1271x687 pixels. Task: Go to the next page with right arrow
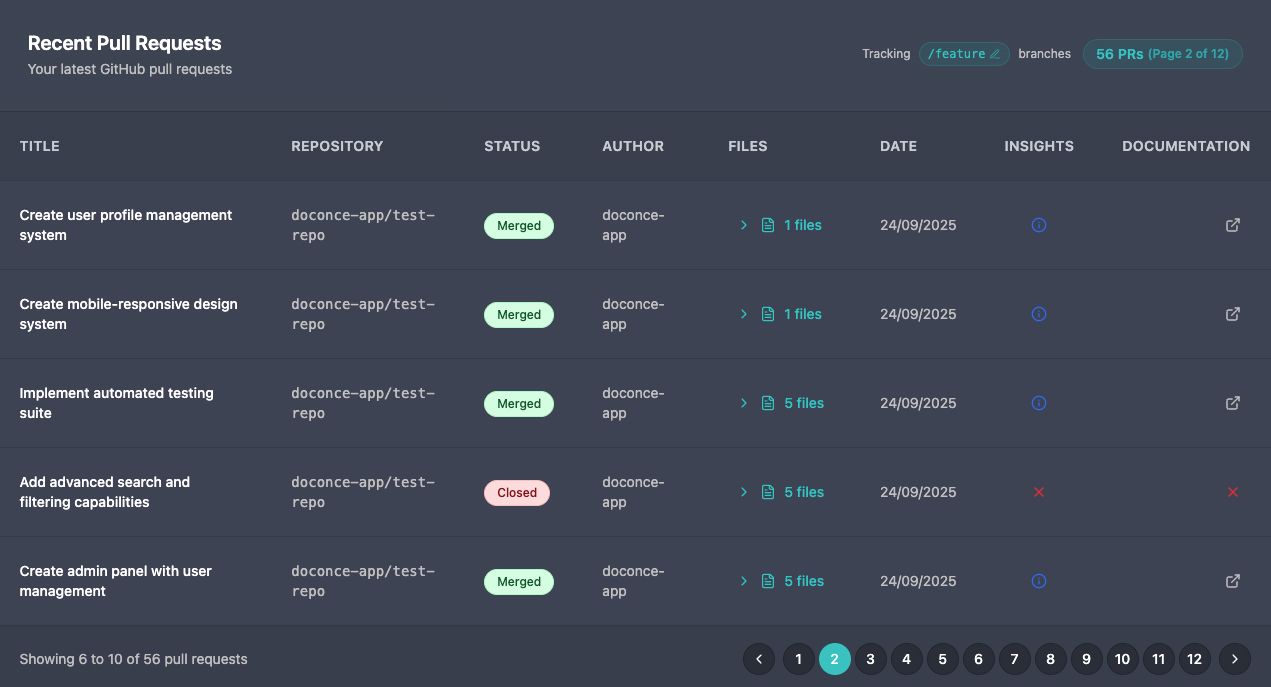1234,659
